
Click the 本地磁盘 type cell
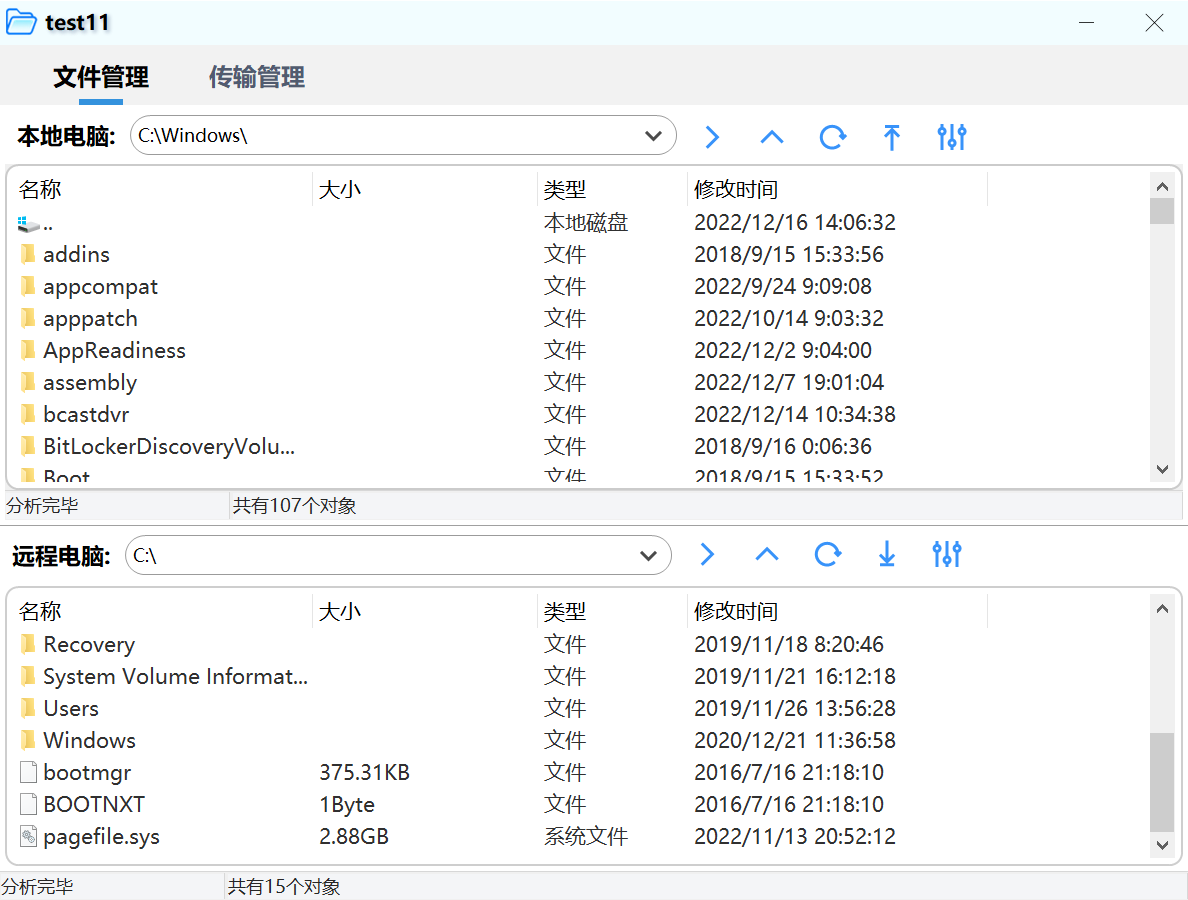click(x=586, y=222)
